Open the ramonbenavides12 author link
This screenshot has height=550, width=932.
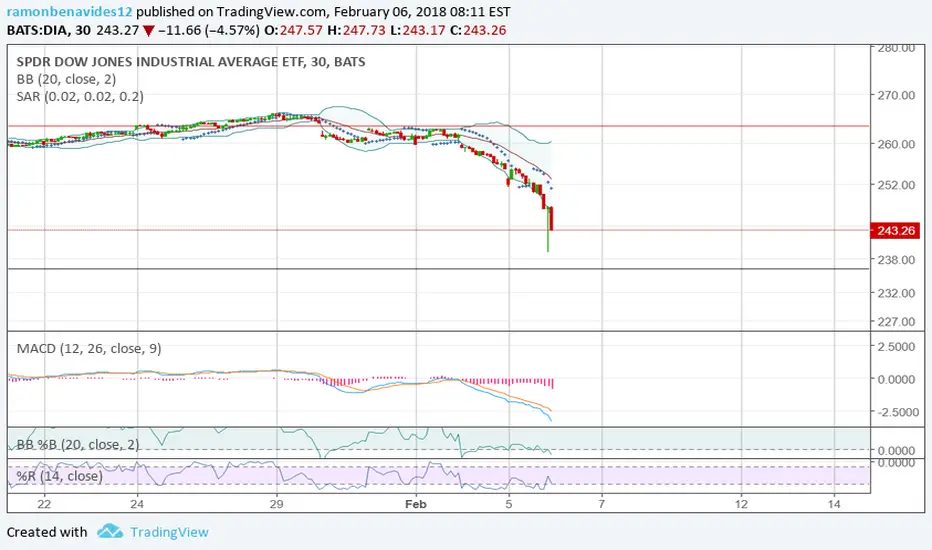(x=70, y=12)
